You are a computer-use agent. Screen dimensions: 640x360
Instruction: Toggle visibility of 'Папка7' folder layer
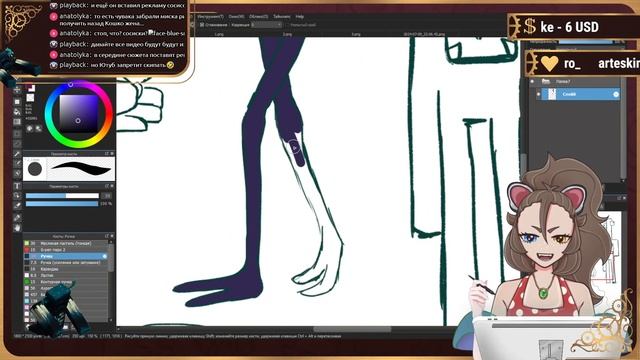point(532,82)
